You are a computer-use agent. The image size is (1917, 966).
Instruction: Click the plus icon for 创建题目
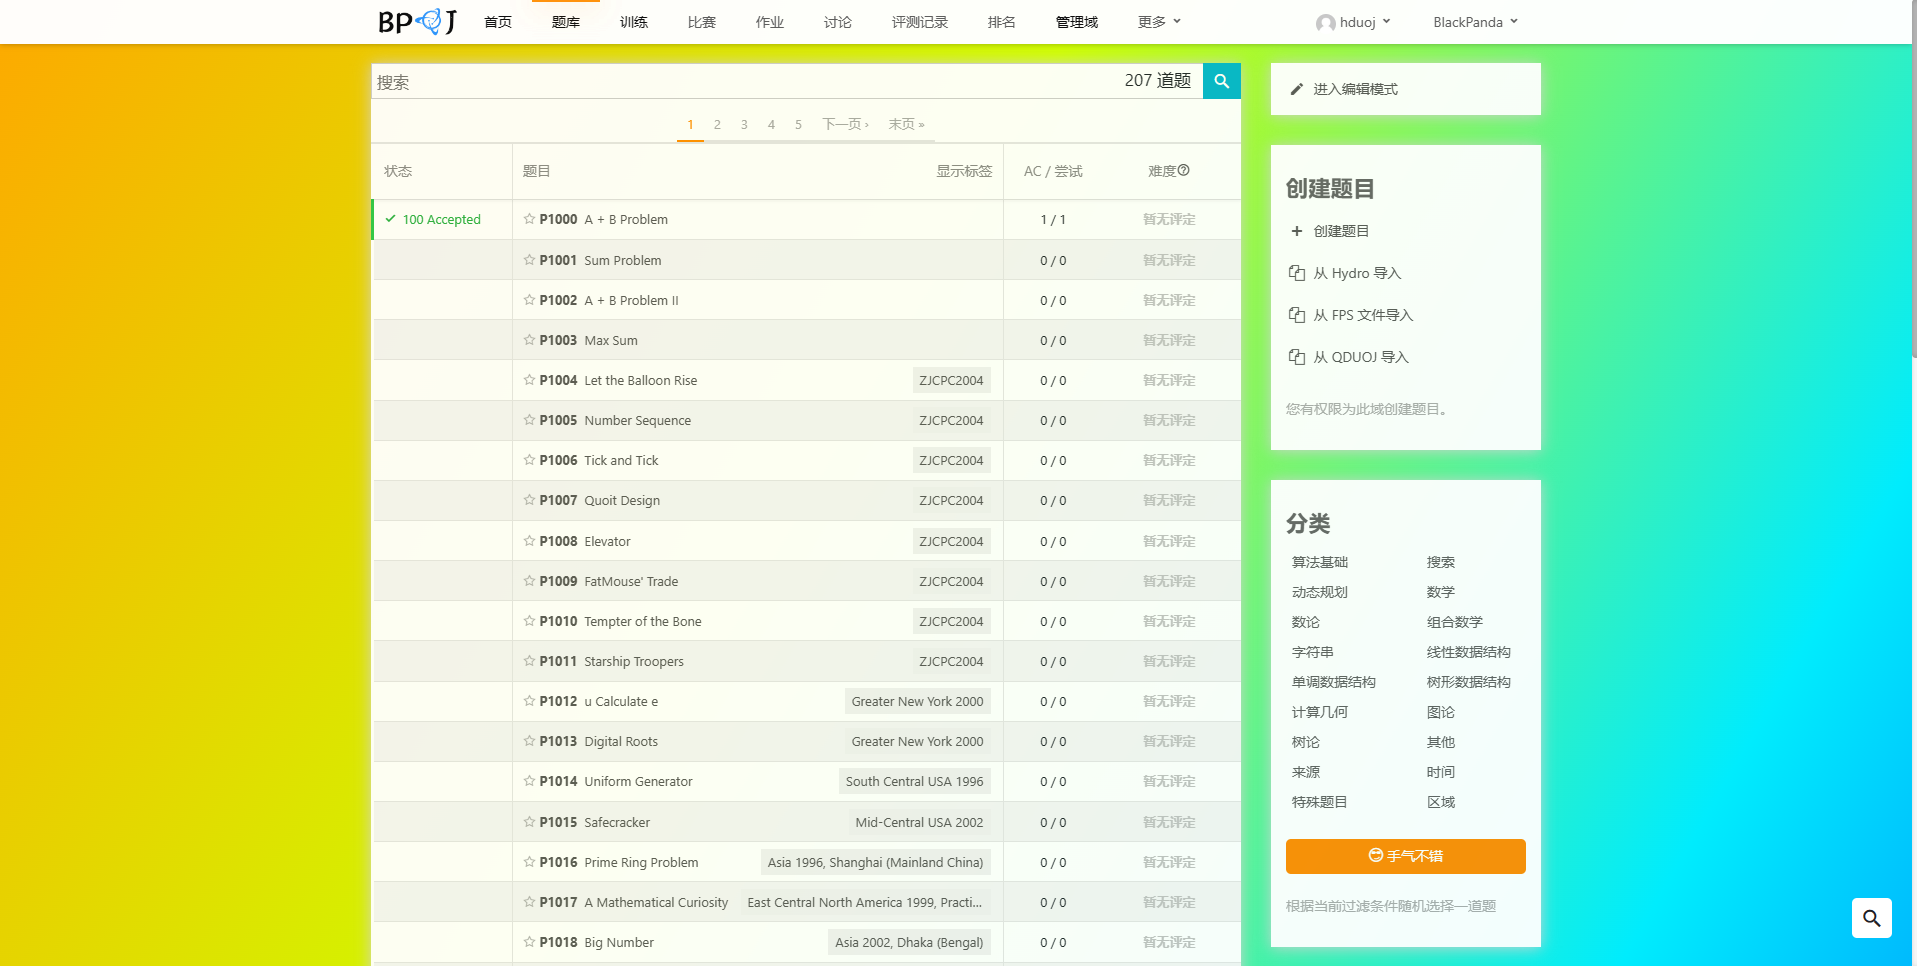pyautogui.click(x=1297, y=231)
